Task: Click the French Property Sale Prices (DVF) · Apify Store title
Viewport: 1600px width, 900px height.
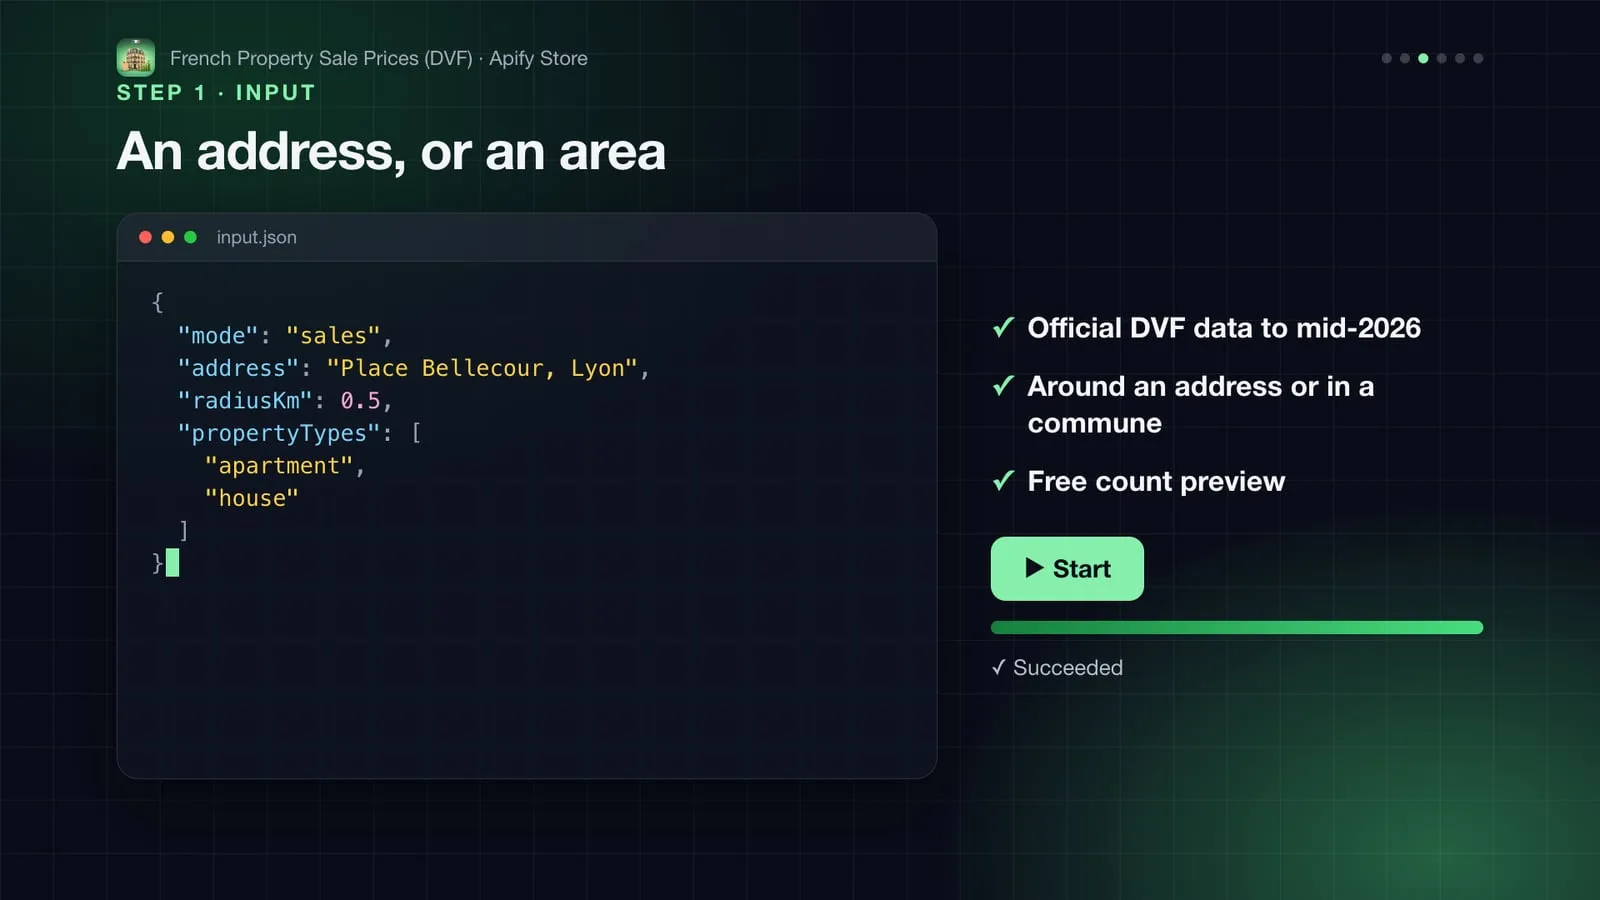Action: 379,58
